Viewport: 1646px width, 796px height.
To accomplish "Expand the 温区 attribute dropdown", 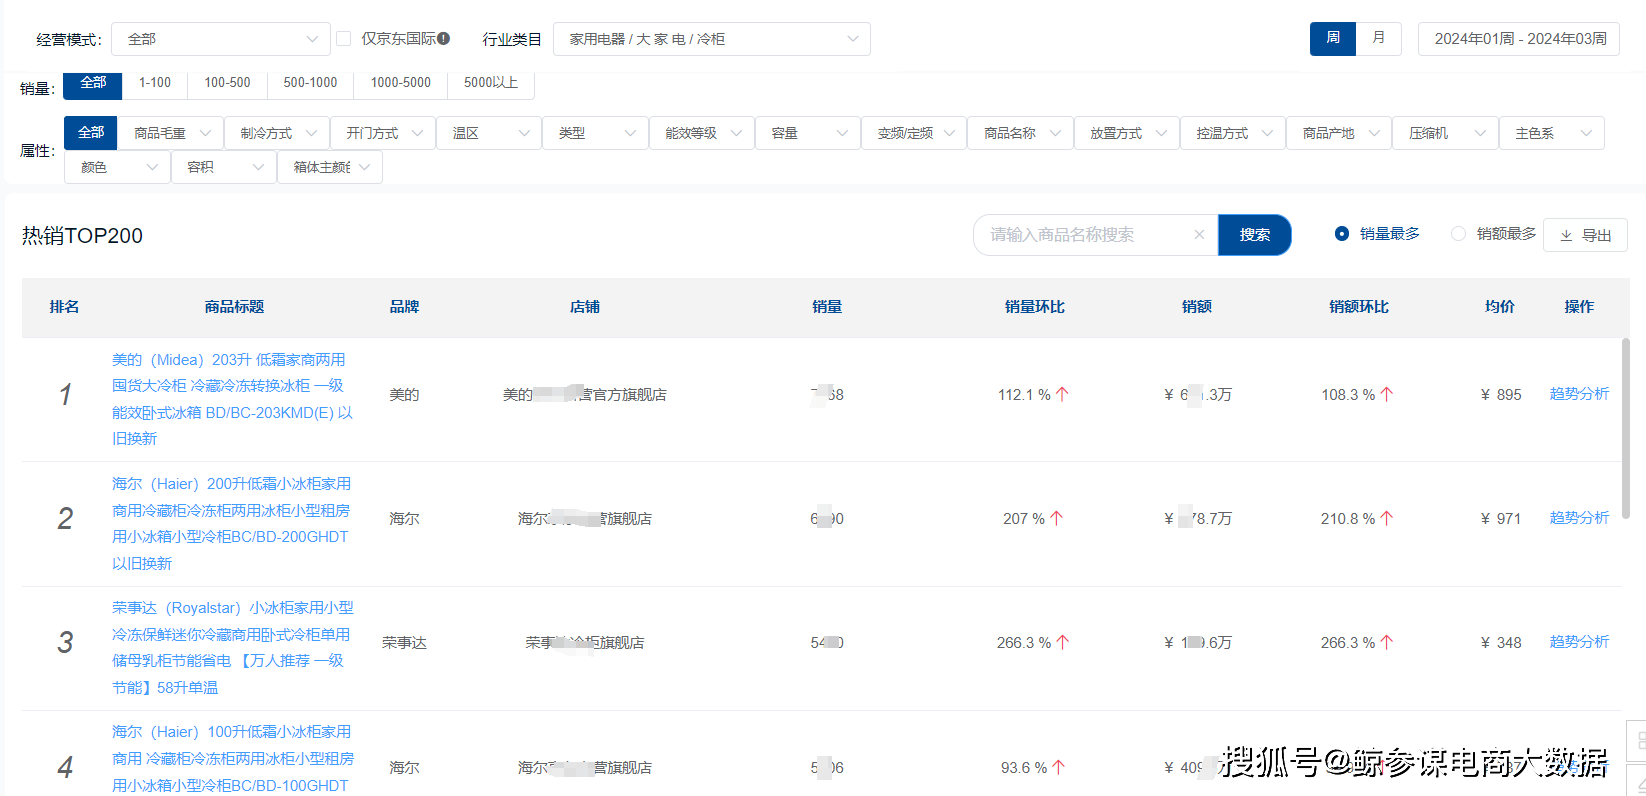I will pos(489,133).
